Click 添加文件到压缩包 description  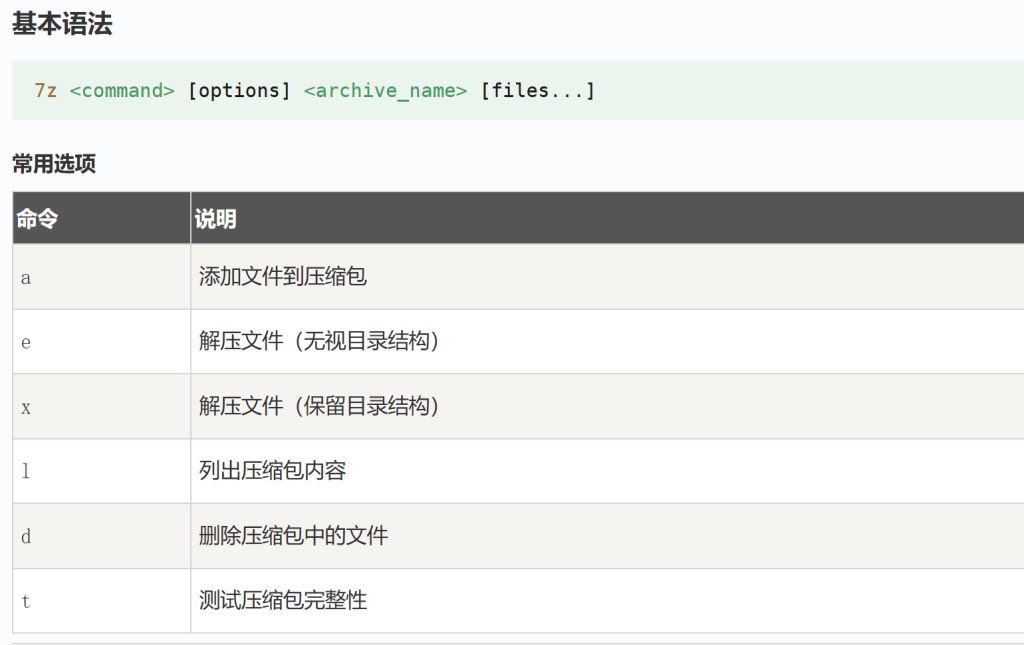[283, 276]
